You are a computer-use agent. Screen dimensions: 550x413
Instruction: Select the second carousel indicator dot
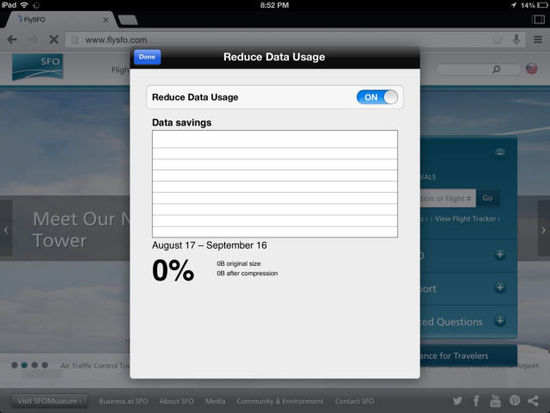click(x=24, y=365)
